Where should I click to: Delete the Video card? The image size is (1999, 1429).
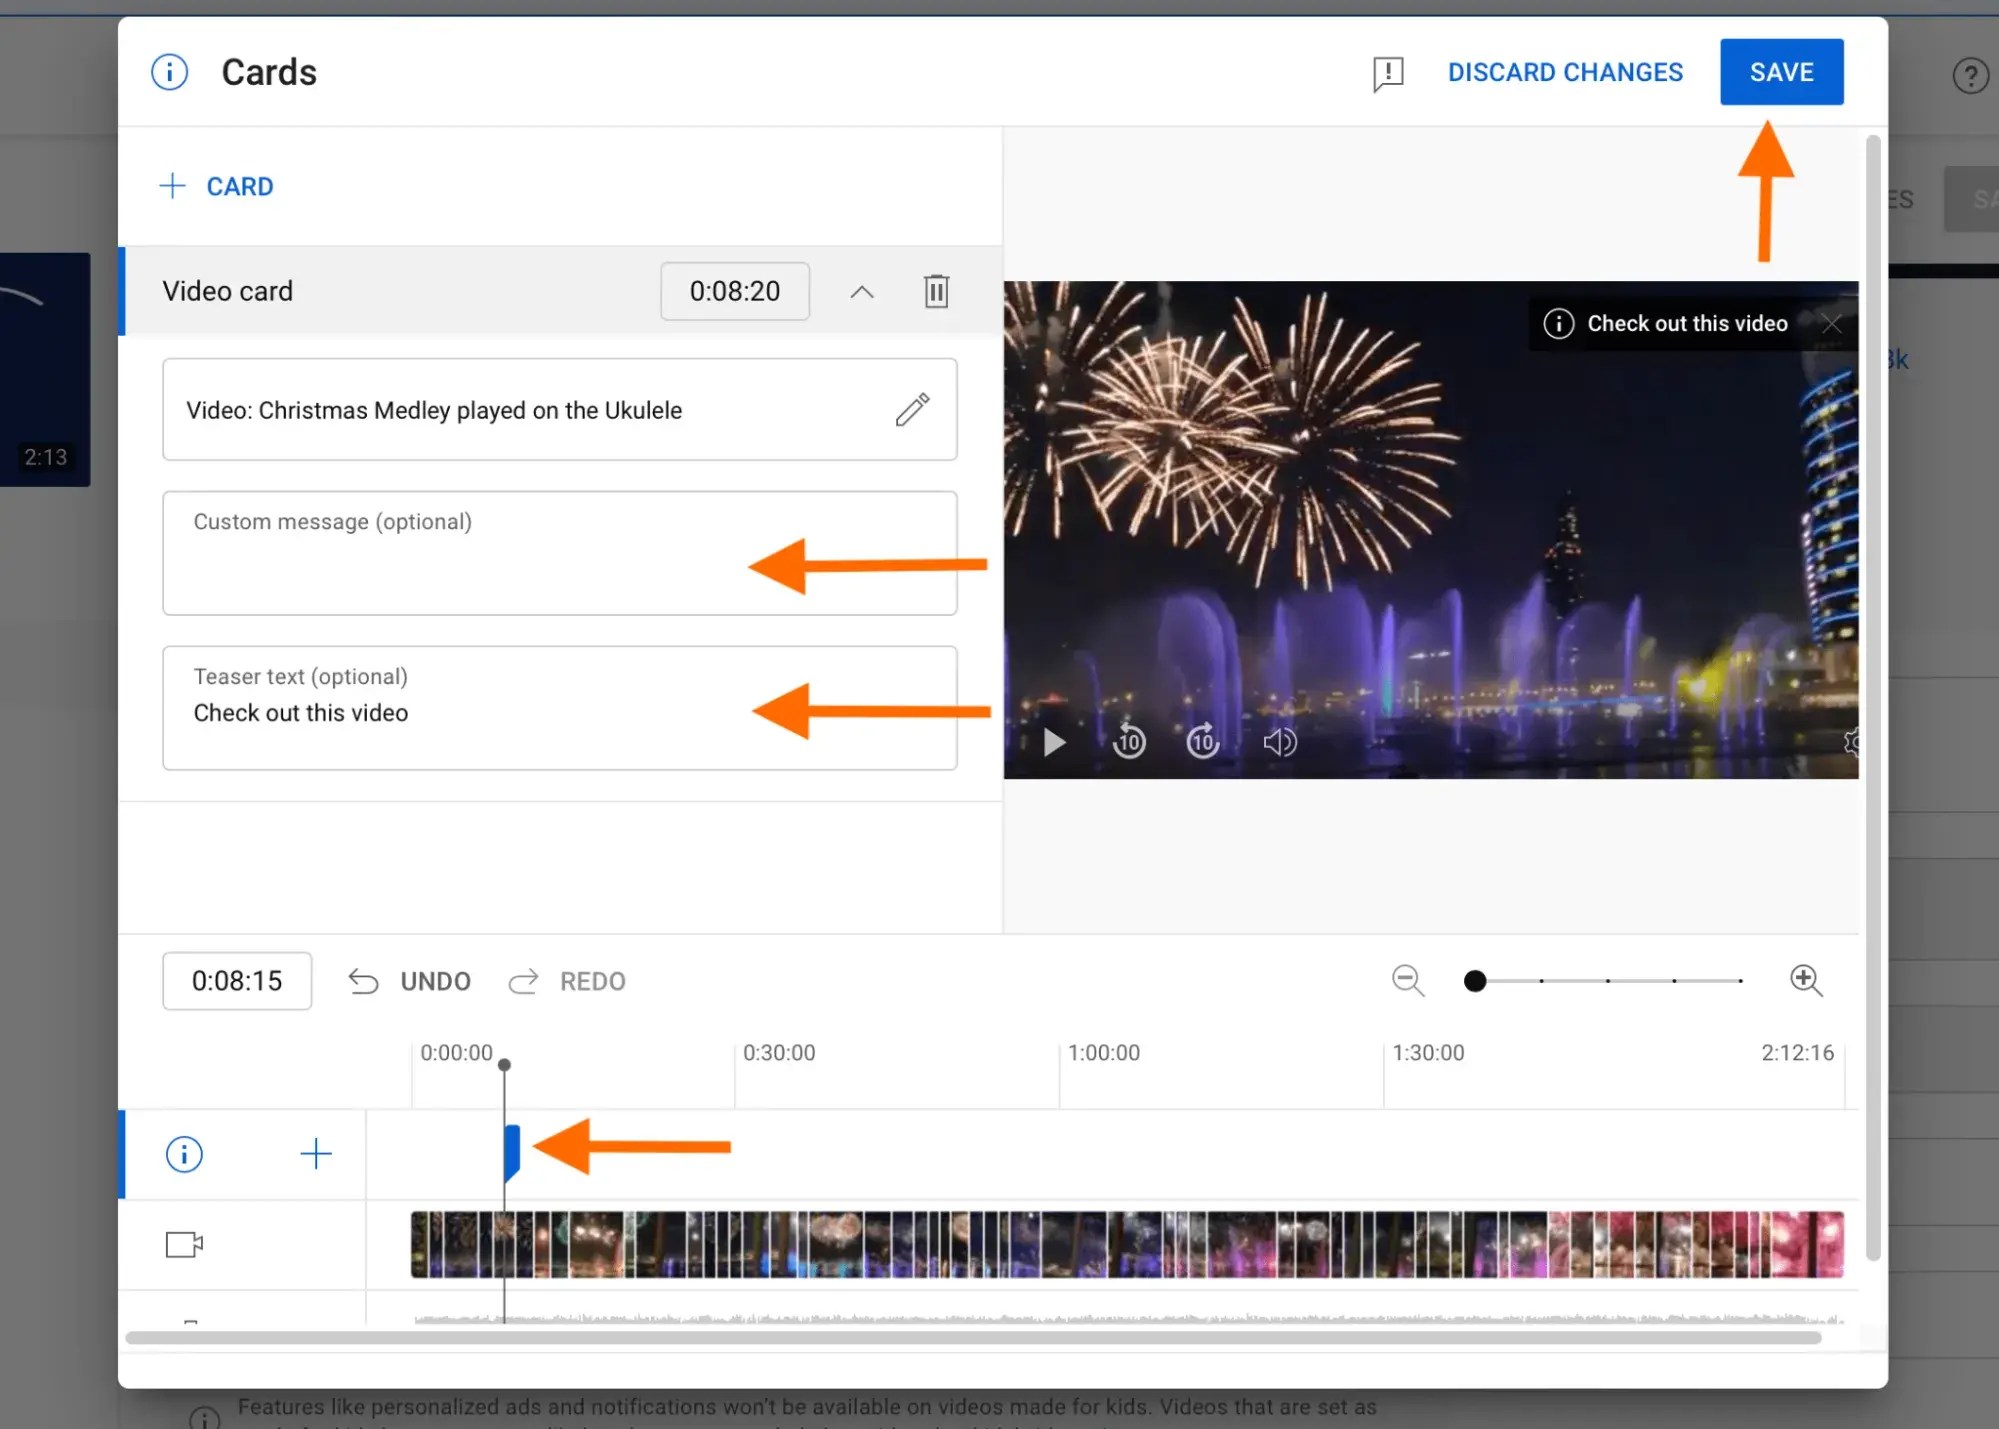pos(936,291)
